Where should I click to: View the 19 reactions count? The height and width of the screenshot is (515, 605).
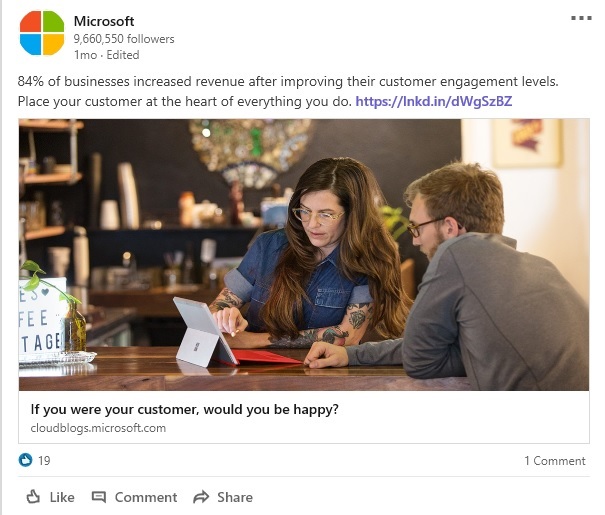tap(44, 460)
